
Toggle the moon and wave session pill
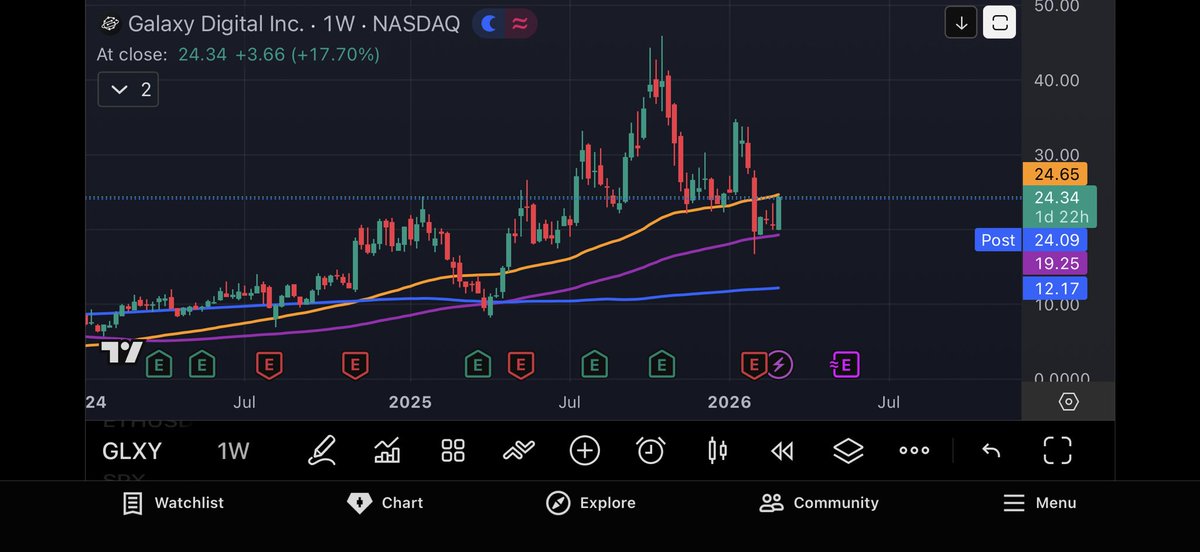pos(504,24)
